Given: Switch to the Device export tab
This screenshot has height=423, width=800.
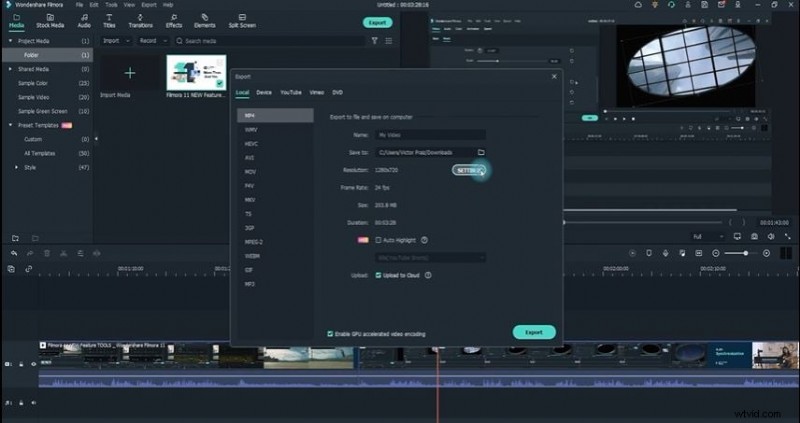Looking at the screenshot, I should coord(264,93).
